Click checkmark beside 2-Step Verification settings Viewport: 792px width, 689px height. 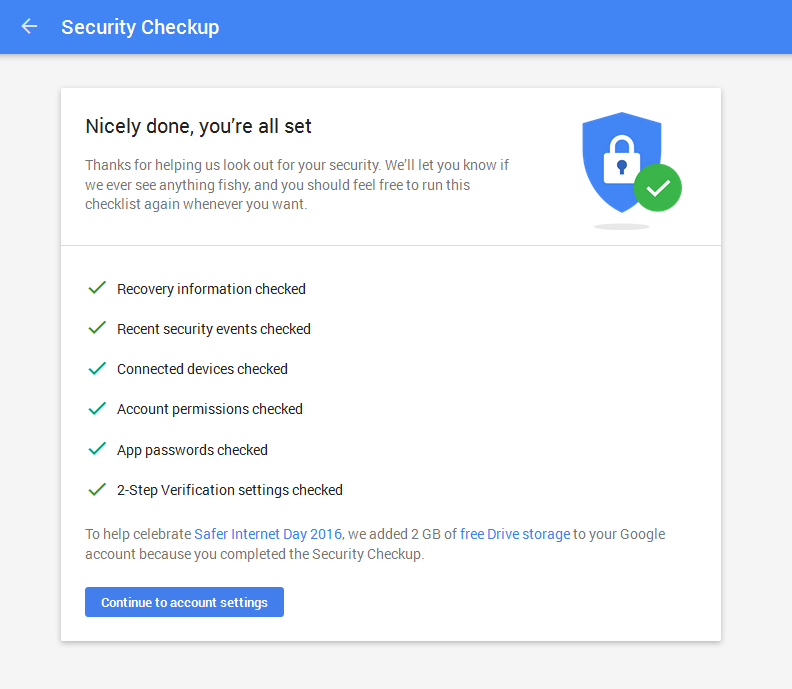(97, 489)
